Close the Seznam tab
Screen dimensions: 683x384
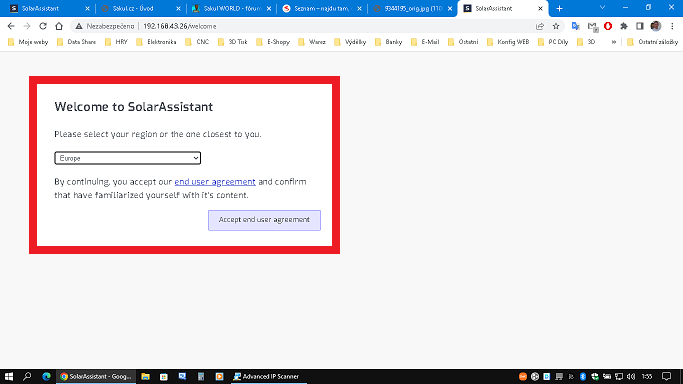tap(359, 8)
